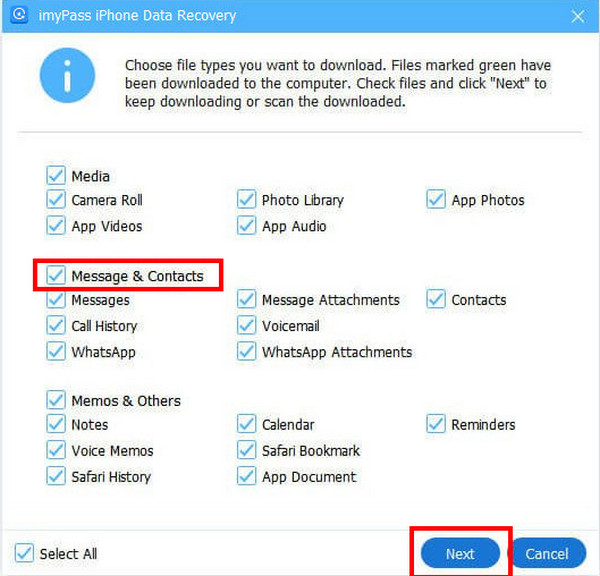
Task: Click the blue info circle icon
Action: coord(67,75)
